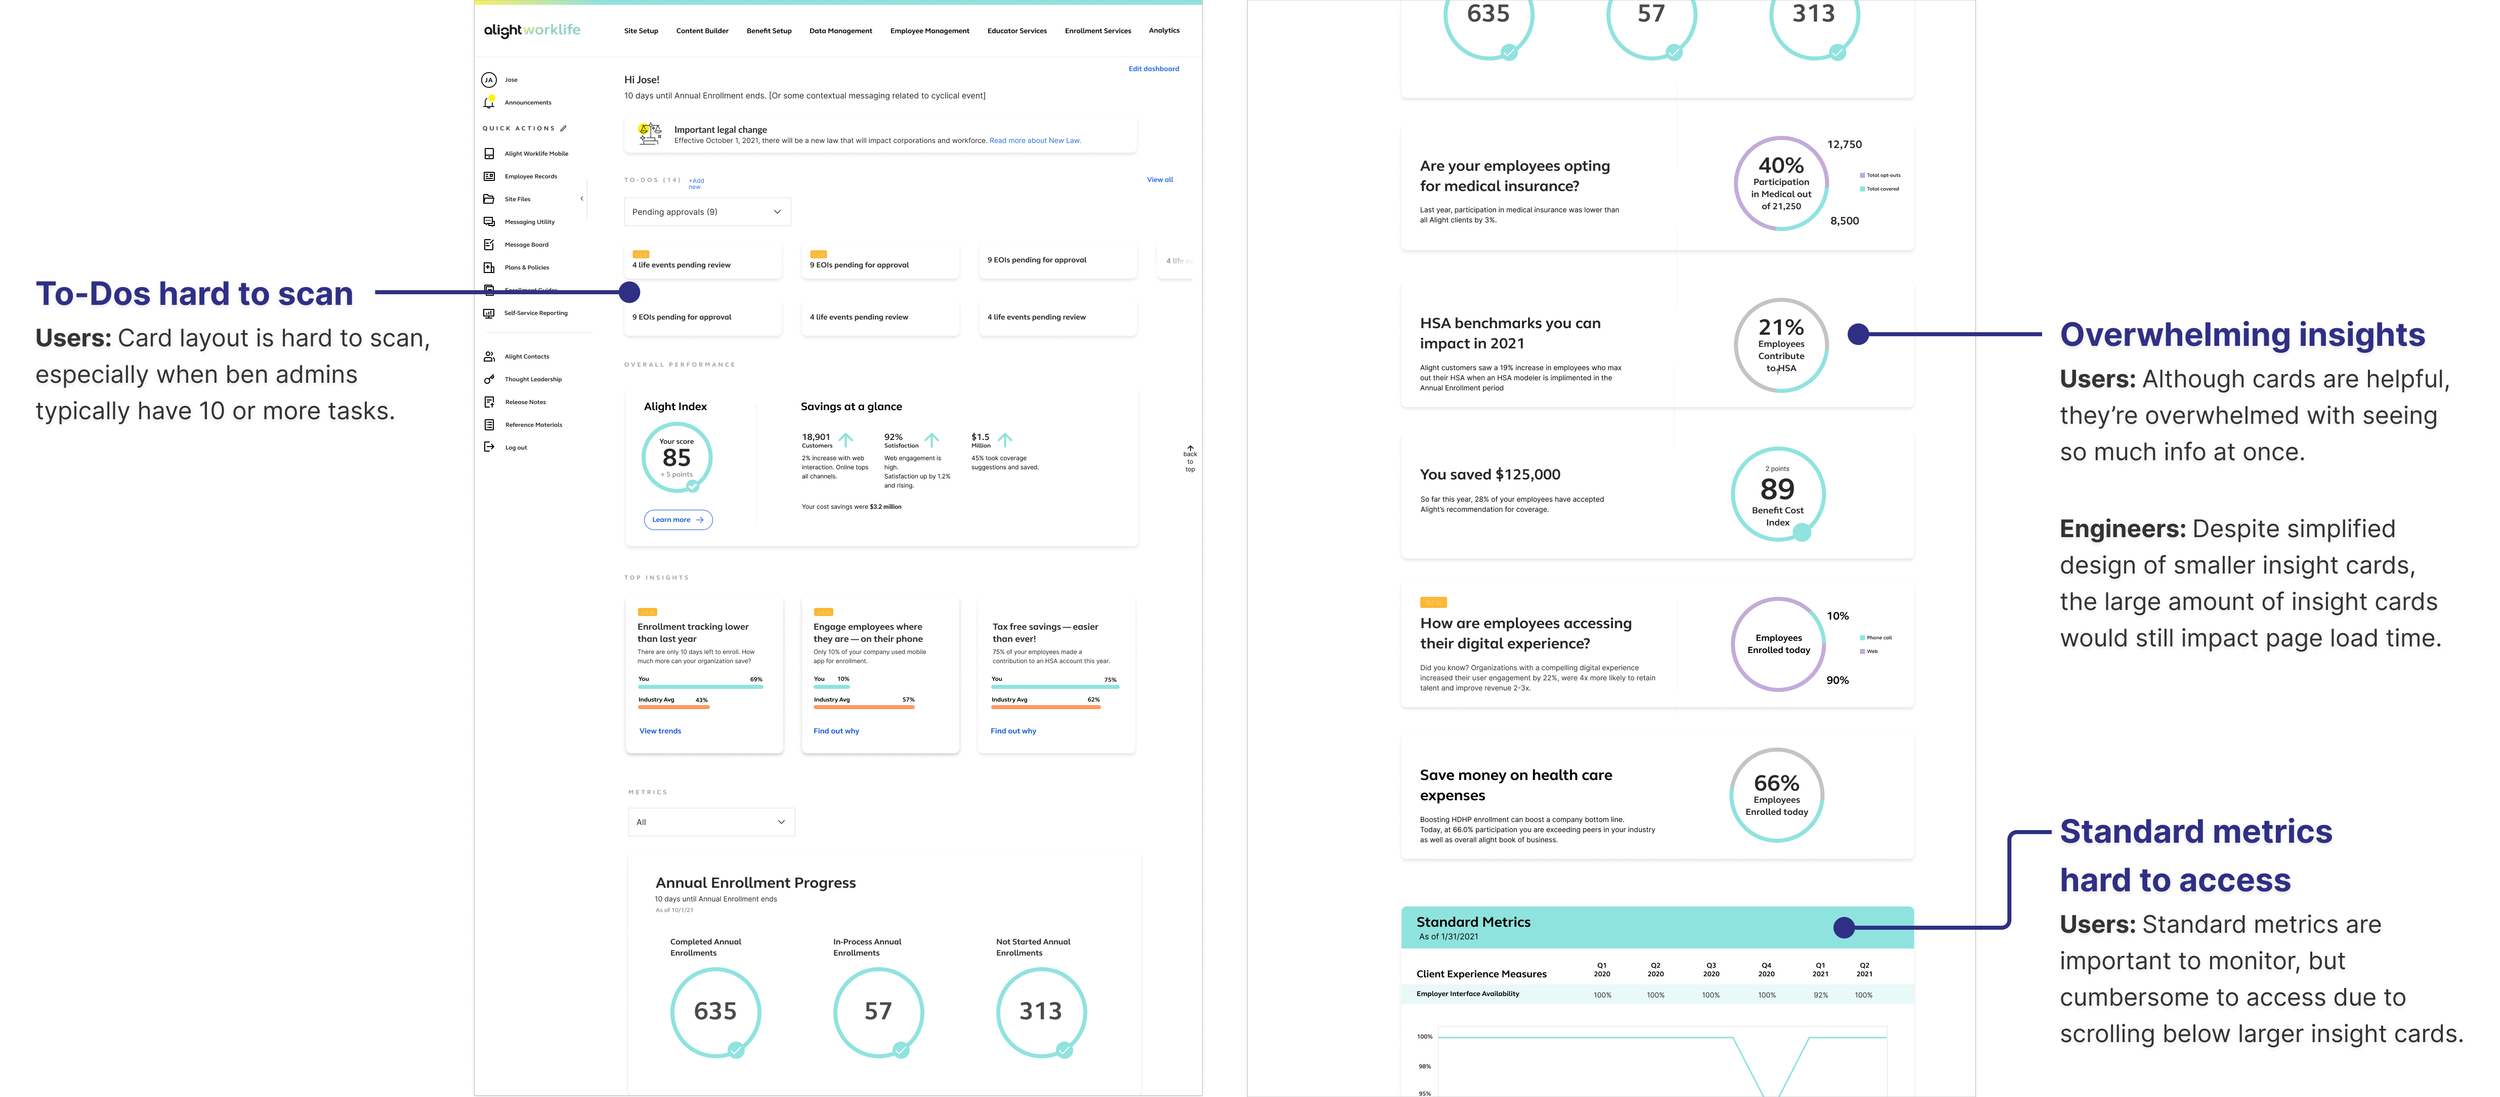Open the Metrics 'All' dropdown
Viewport: 2500px width, 1097px height.
click(710, 822)
